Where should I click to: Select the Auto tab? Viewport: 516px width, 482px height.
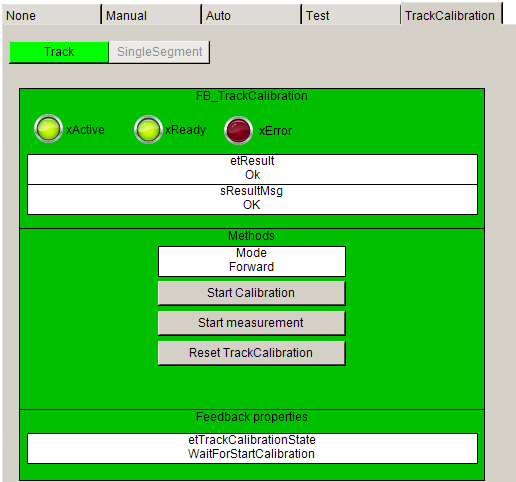click(x=251, y=15)
